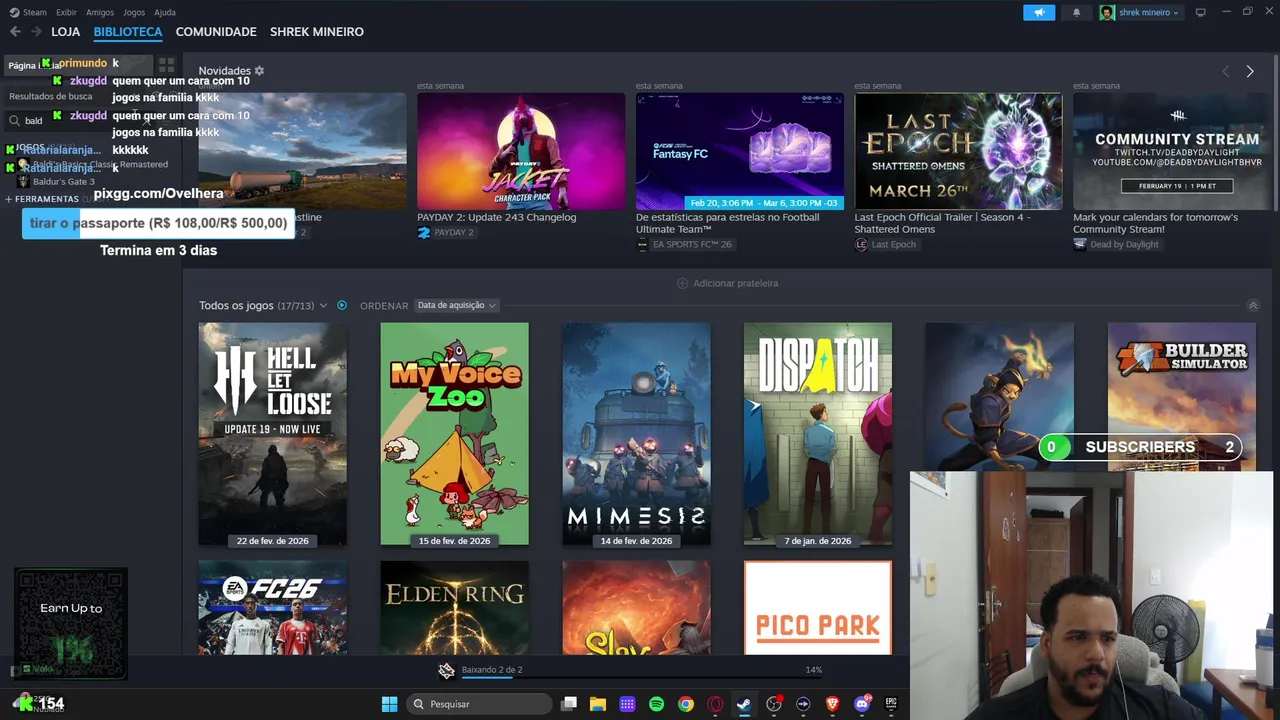Click Adicionar prateleira
Screen dimensions: 1280x720
point(727,283)
